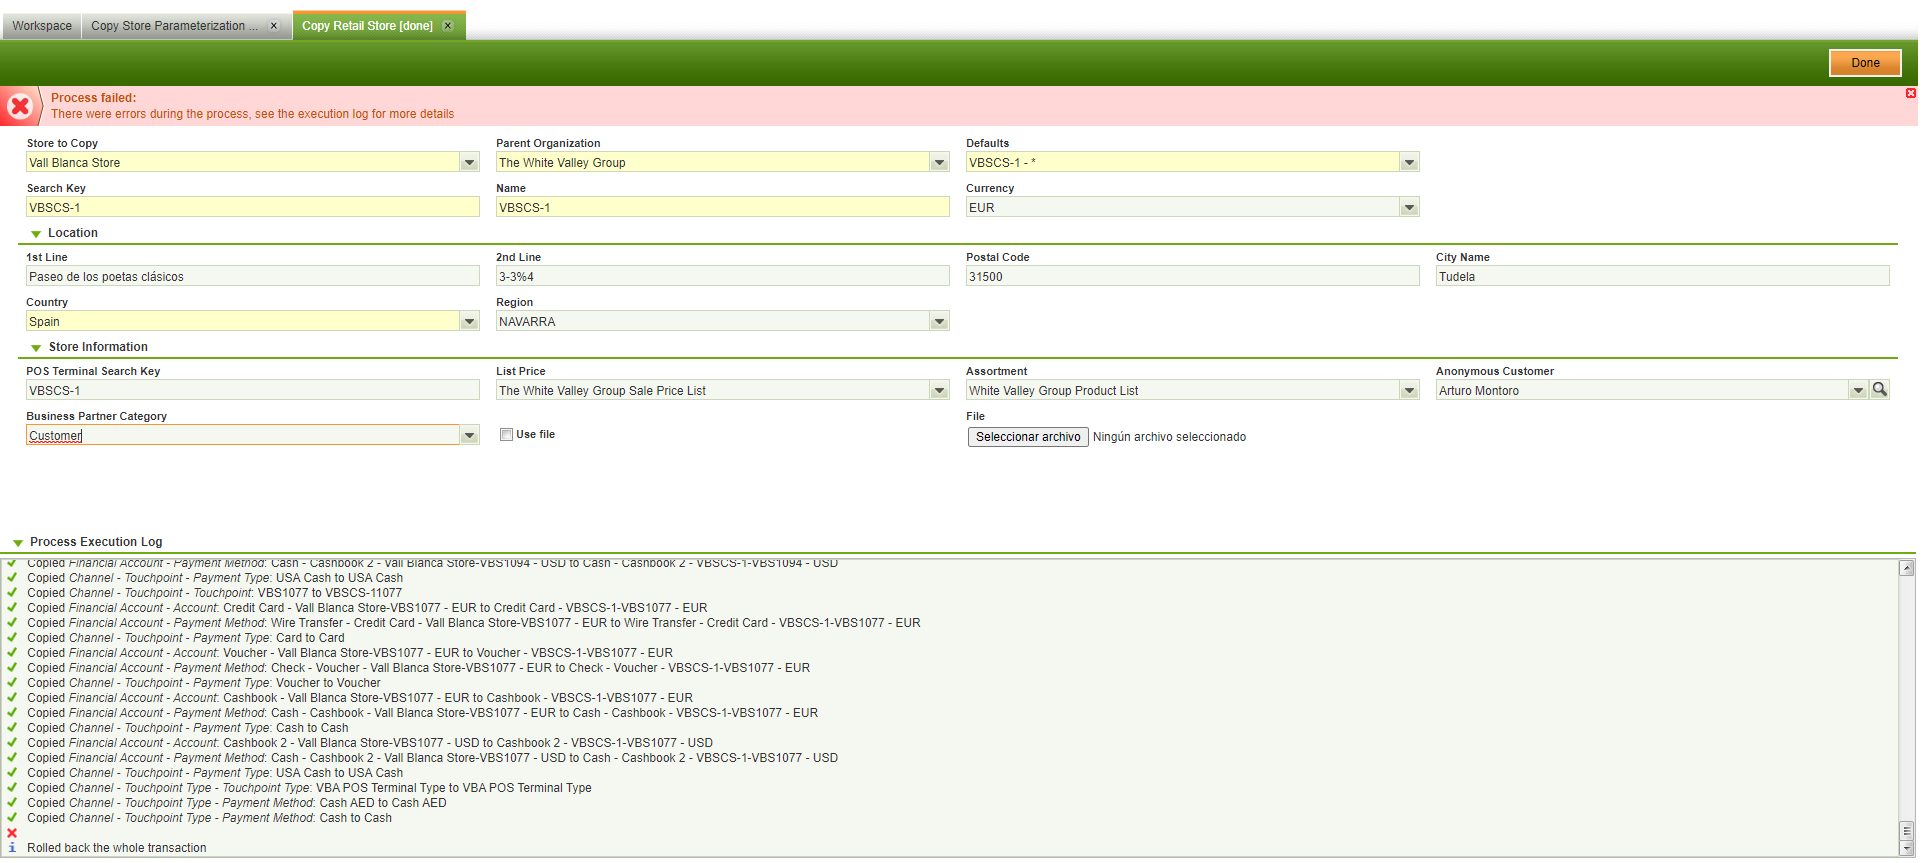This screenshot has width=1926, height=863.
Task: Open the Assortment dropdown
Action: point(1409,391)
